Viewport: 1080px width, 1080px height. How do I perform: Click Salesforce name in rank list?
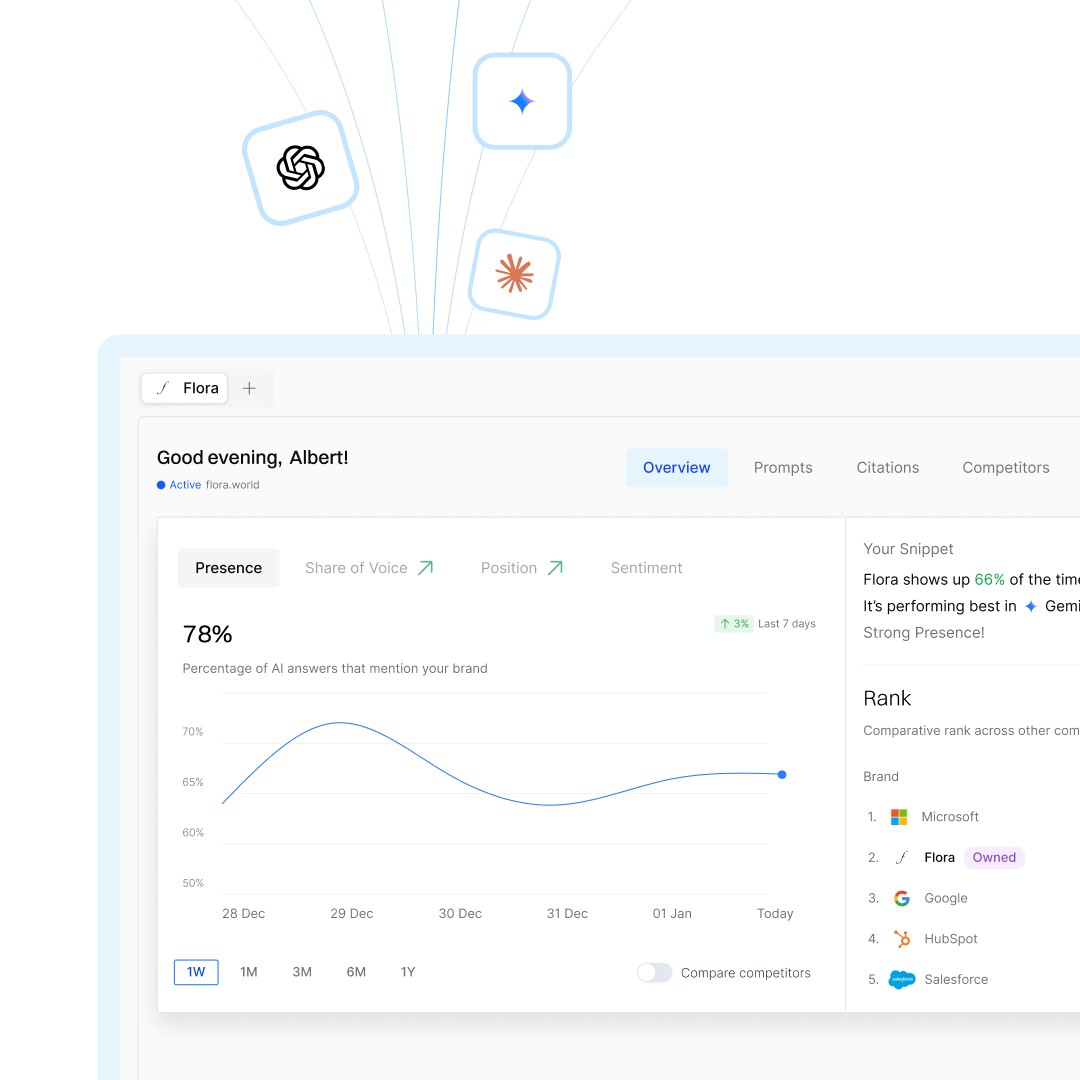[x=956, y=979]
